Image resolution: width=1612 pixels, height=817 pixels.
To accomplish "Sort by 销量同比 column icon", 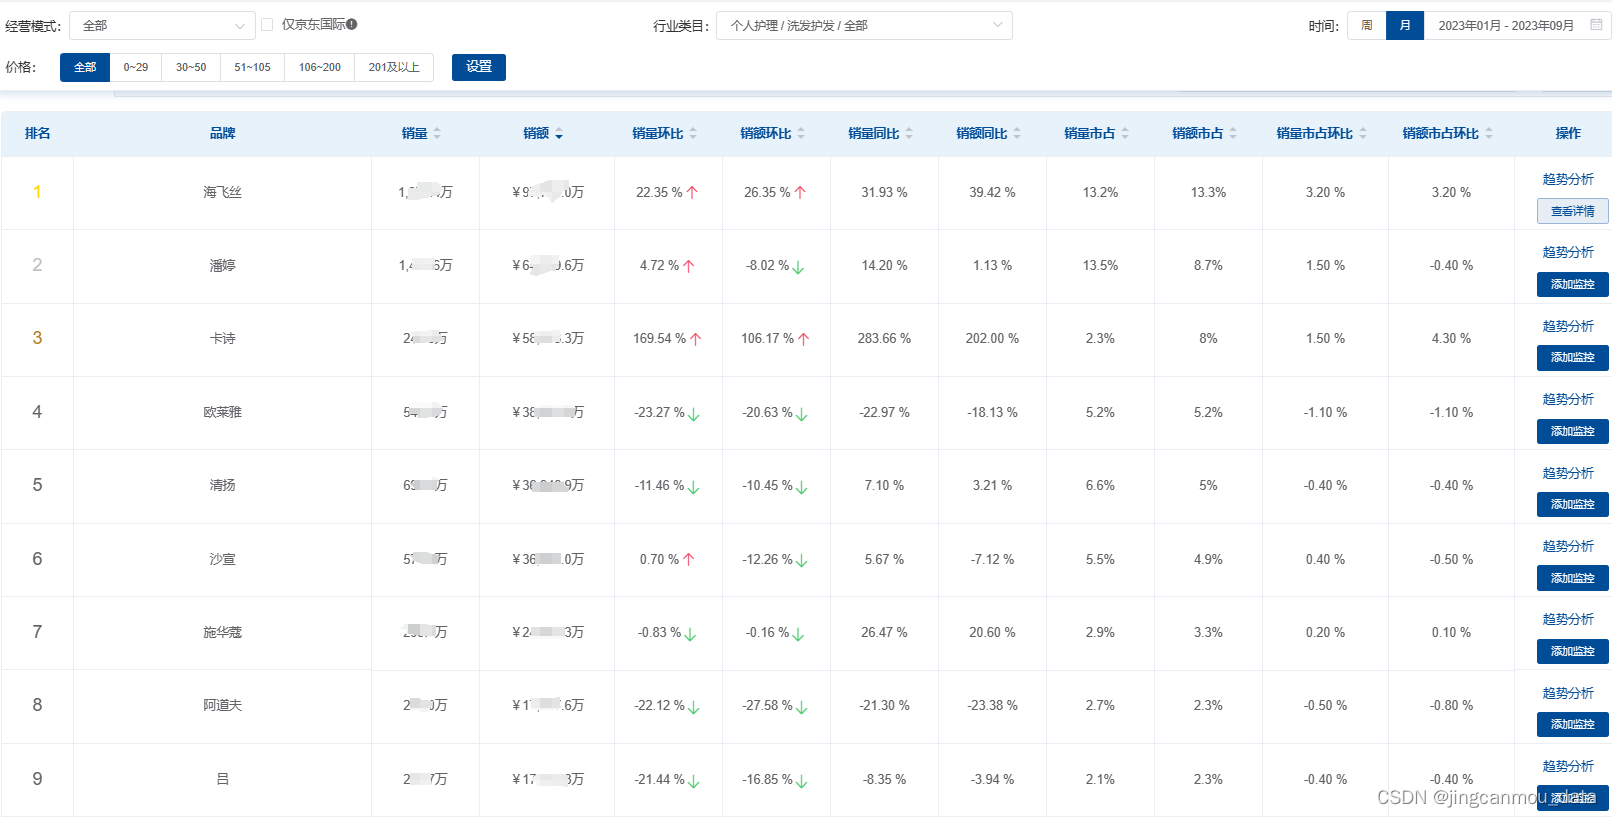I will pyautogui.click(x=909, y=133).
